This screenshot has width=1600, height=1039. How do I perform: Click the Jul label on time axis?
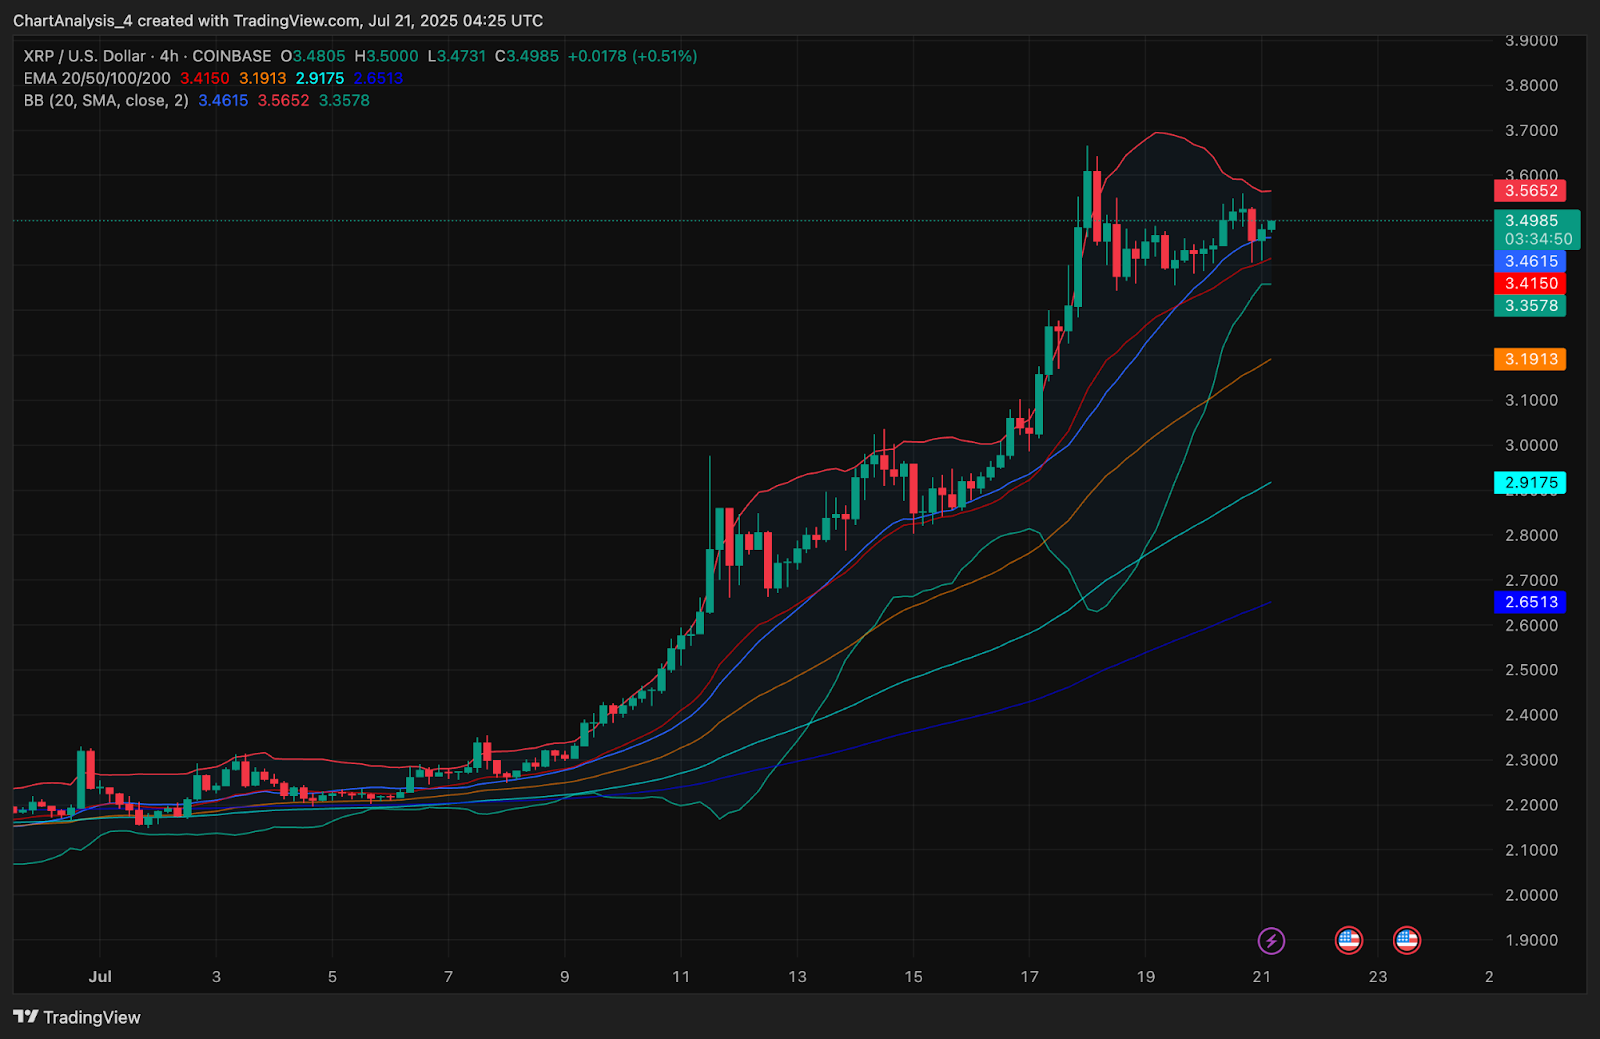click(x=100, y=976)
